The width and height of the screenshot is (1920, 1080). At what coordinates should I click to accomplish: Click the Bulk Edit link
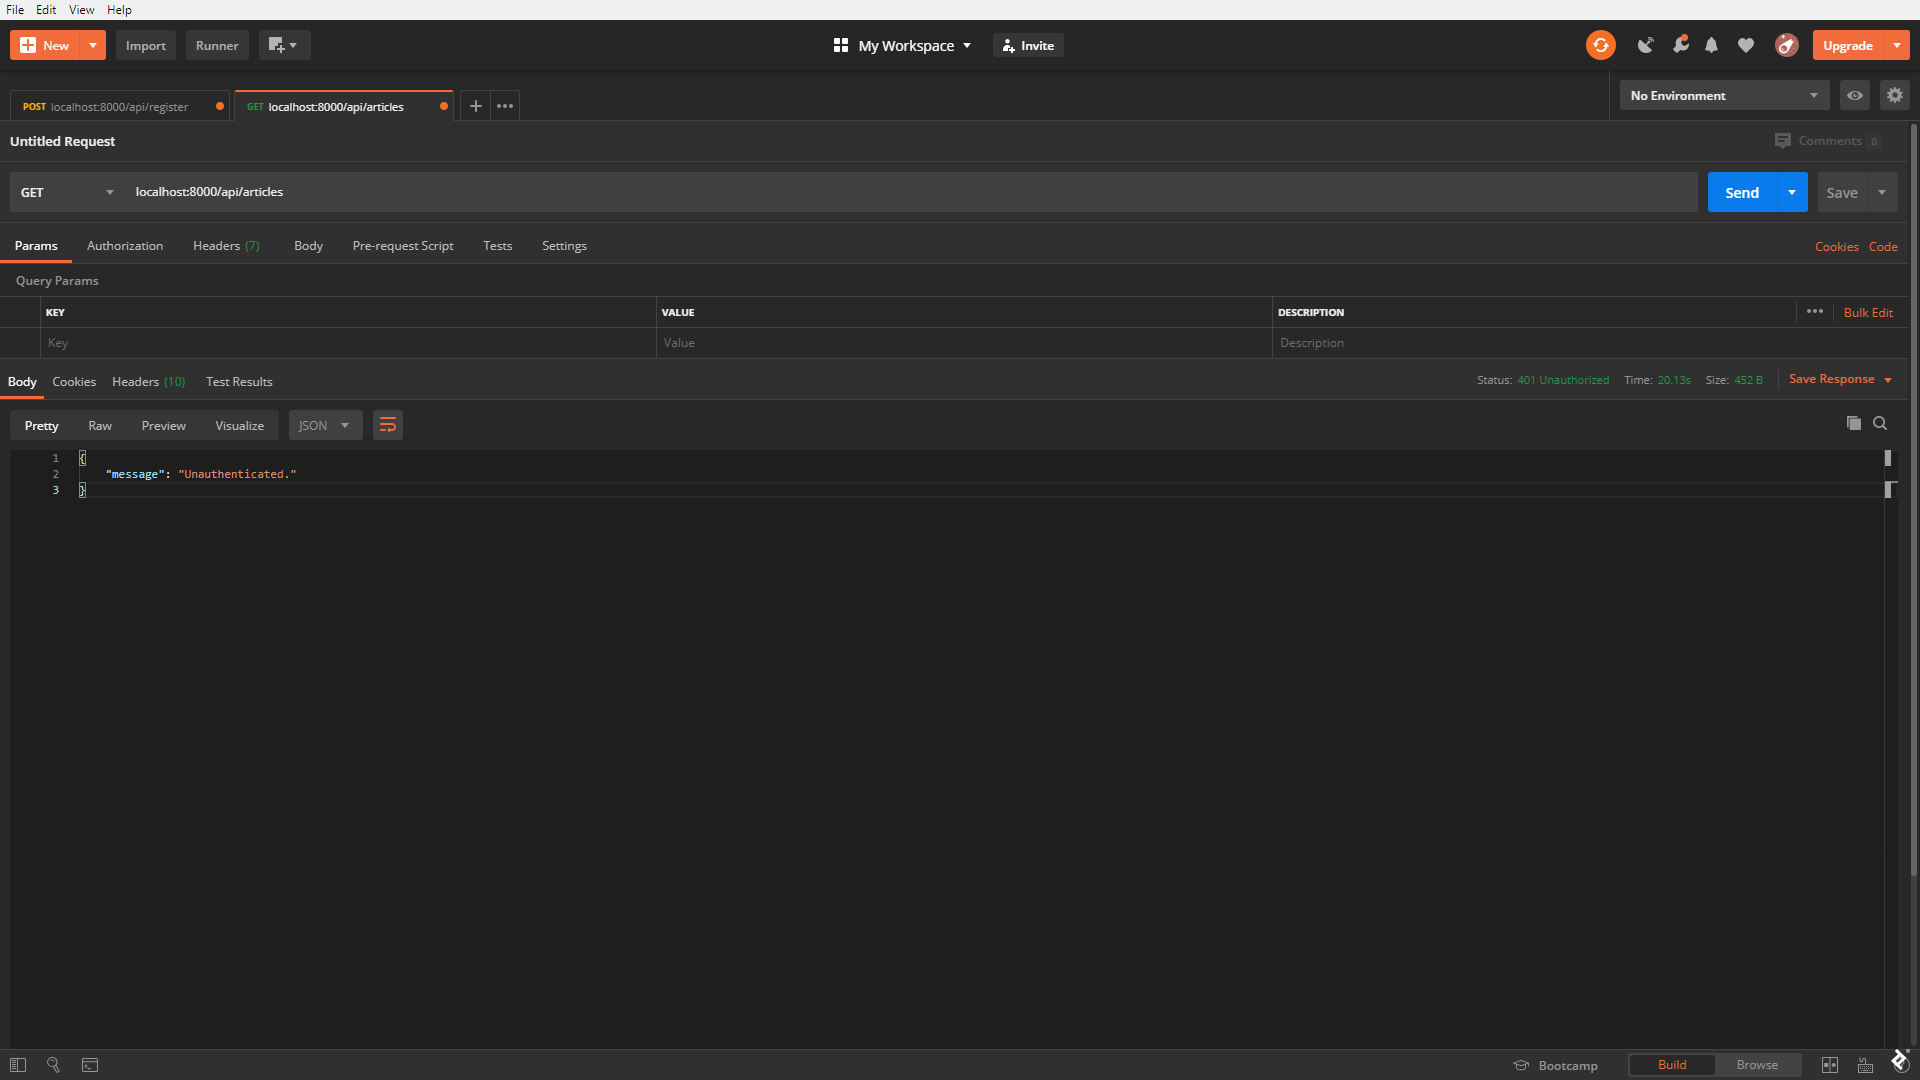1868,312
